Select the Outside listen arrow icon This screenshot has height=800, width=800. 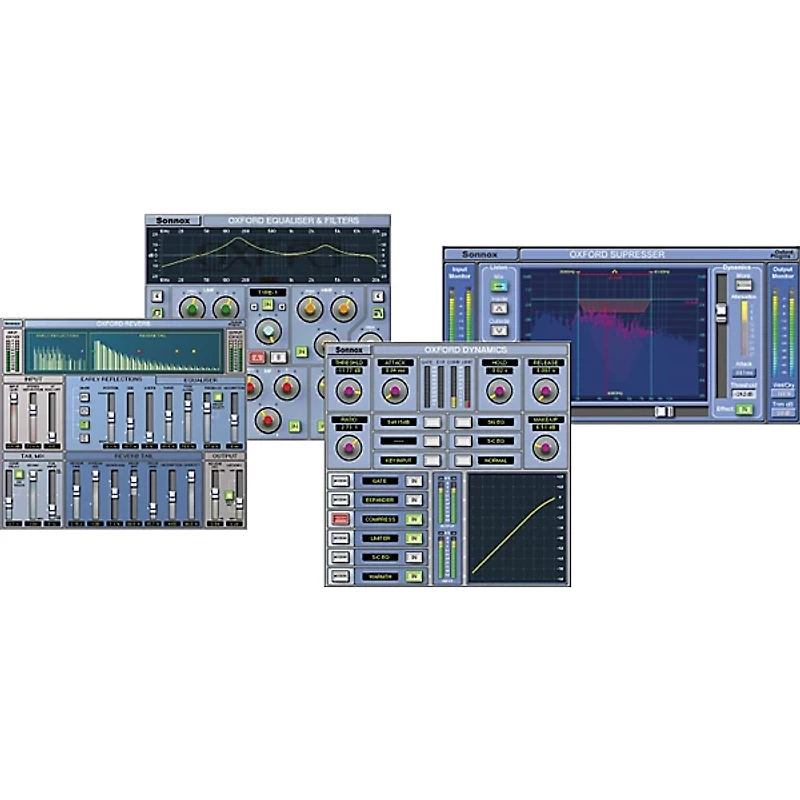point(498,330)
